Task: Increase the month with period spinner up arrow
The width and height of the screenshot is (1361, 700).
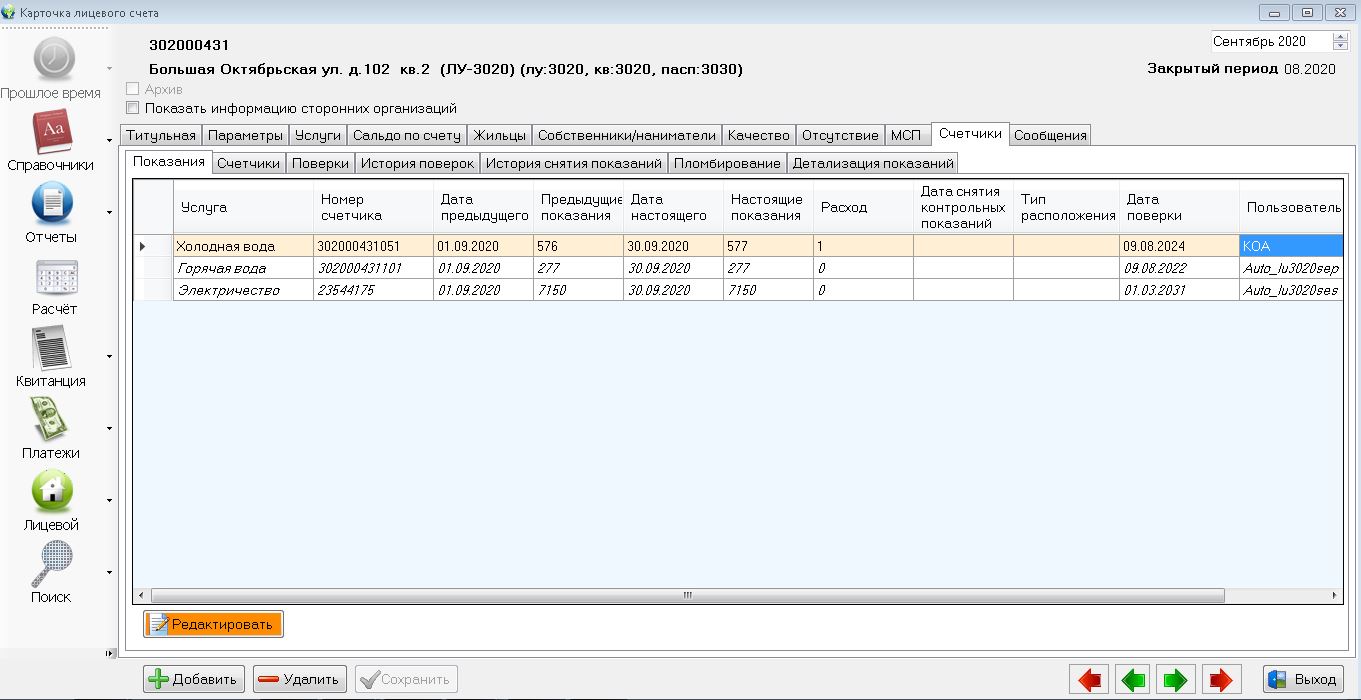Action: pyautogui.click(x=1340, y=37)
